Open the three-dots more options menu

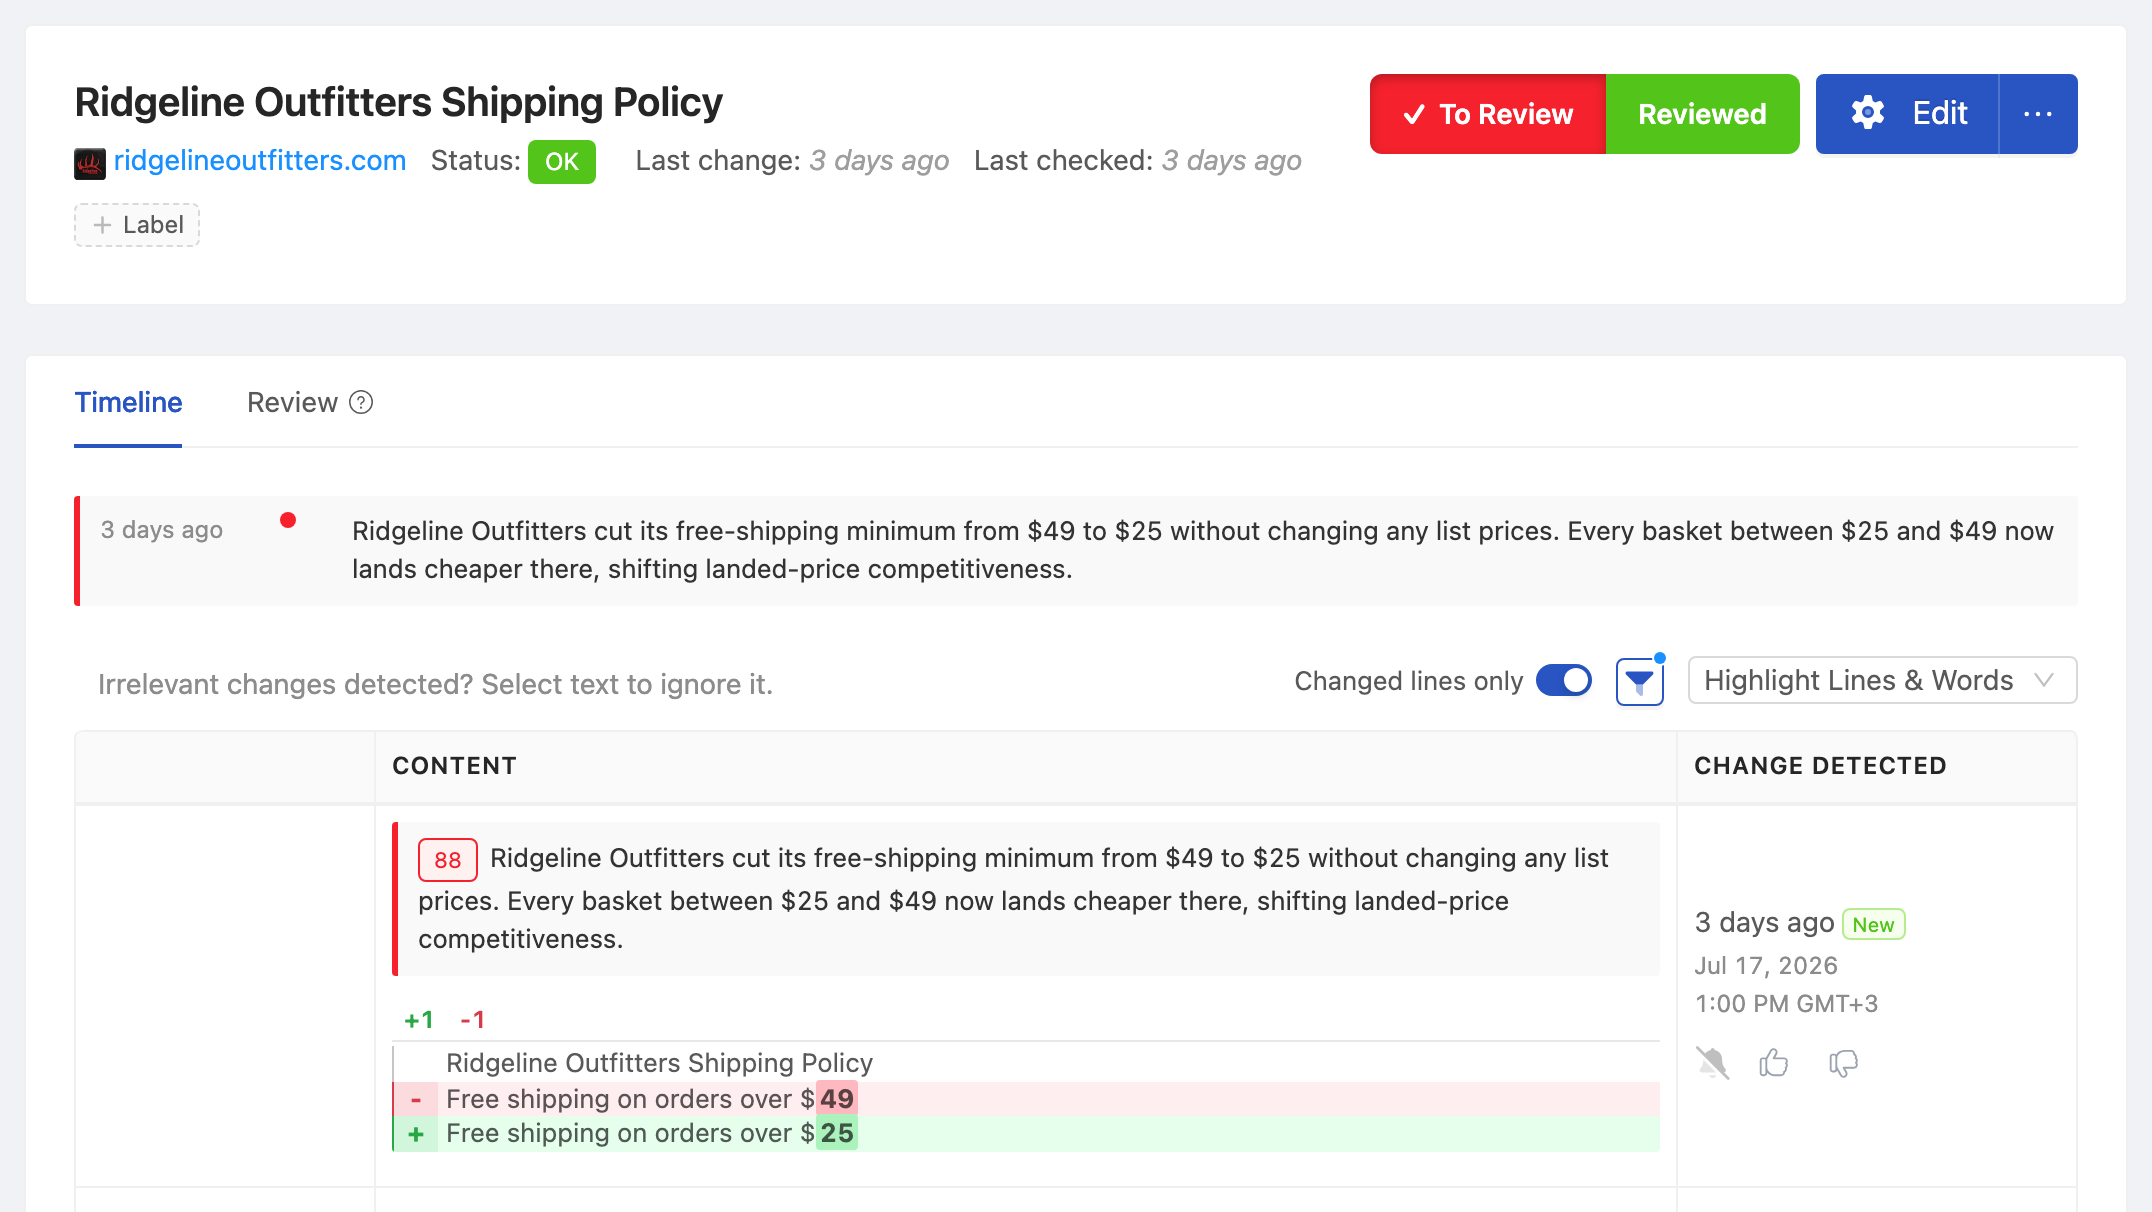(x=2038, y=114)
